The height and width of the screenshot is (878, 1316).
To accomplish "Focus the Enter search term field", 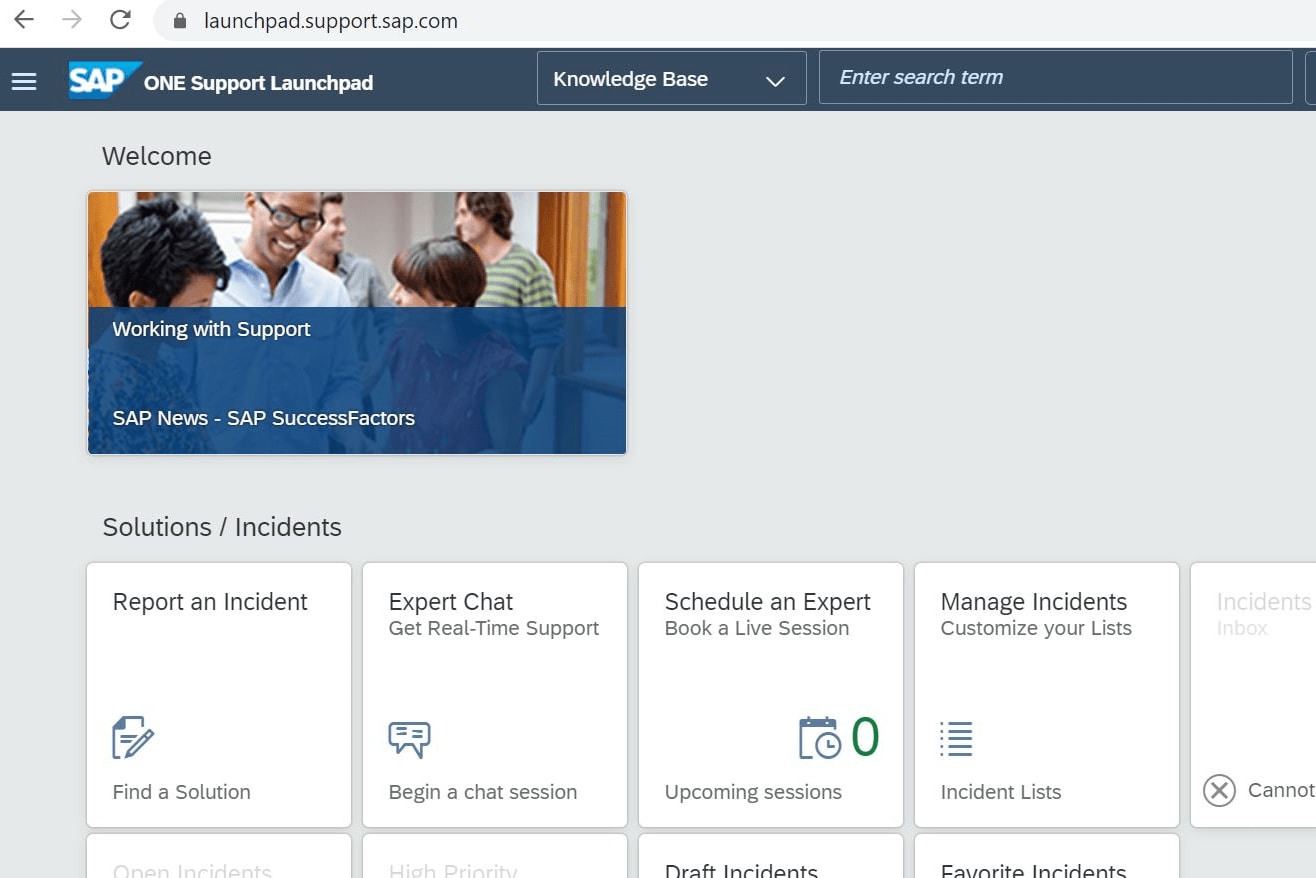I will point(1055,78).
